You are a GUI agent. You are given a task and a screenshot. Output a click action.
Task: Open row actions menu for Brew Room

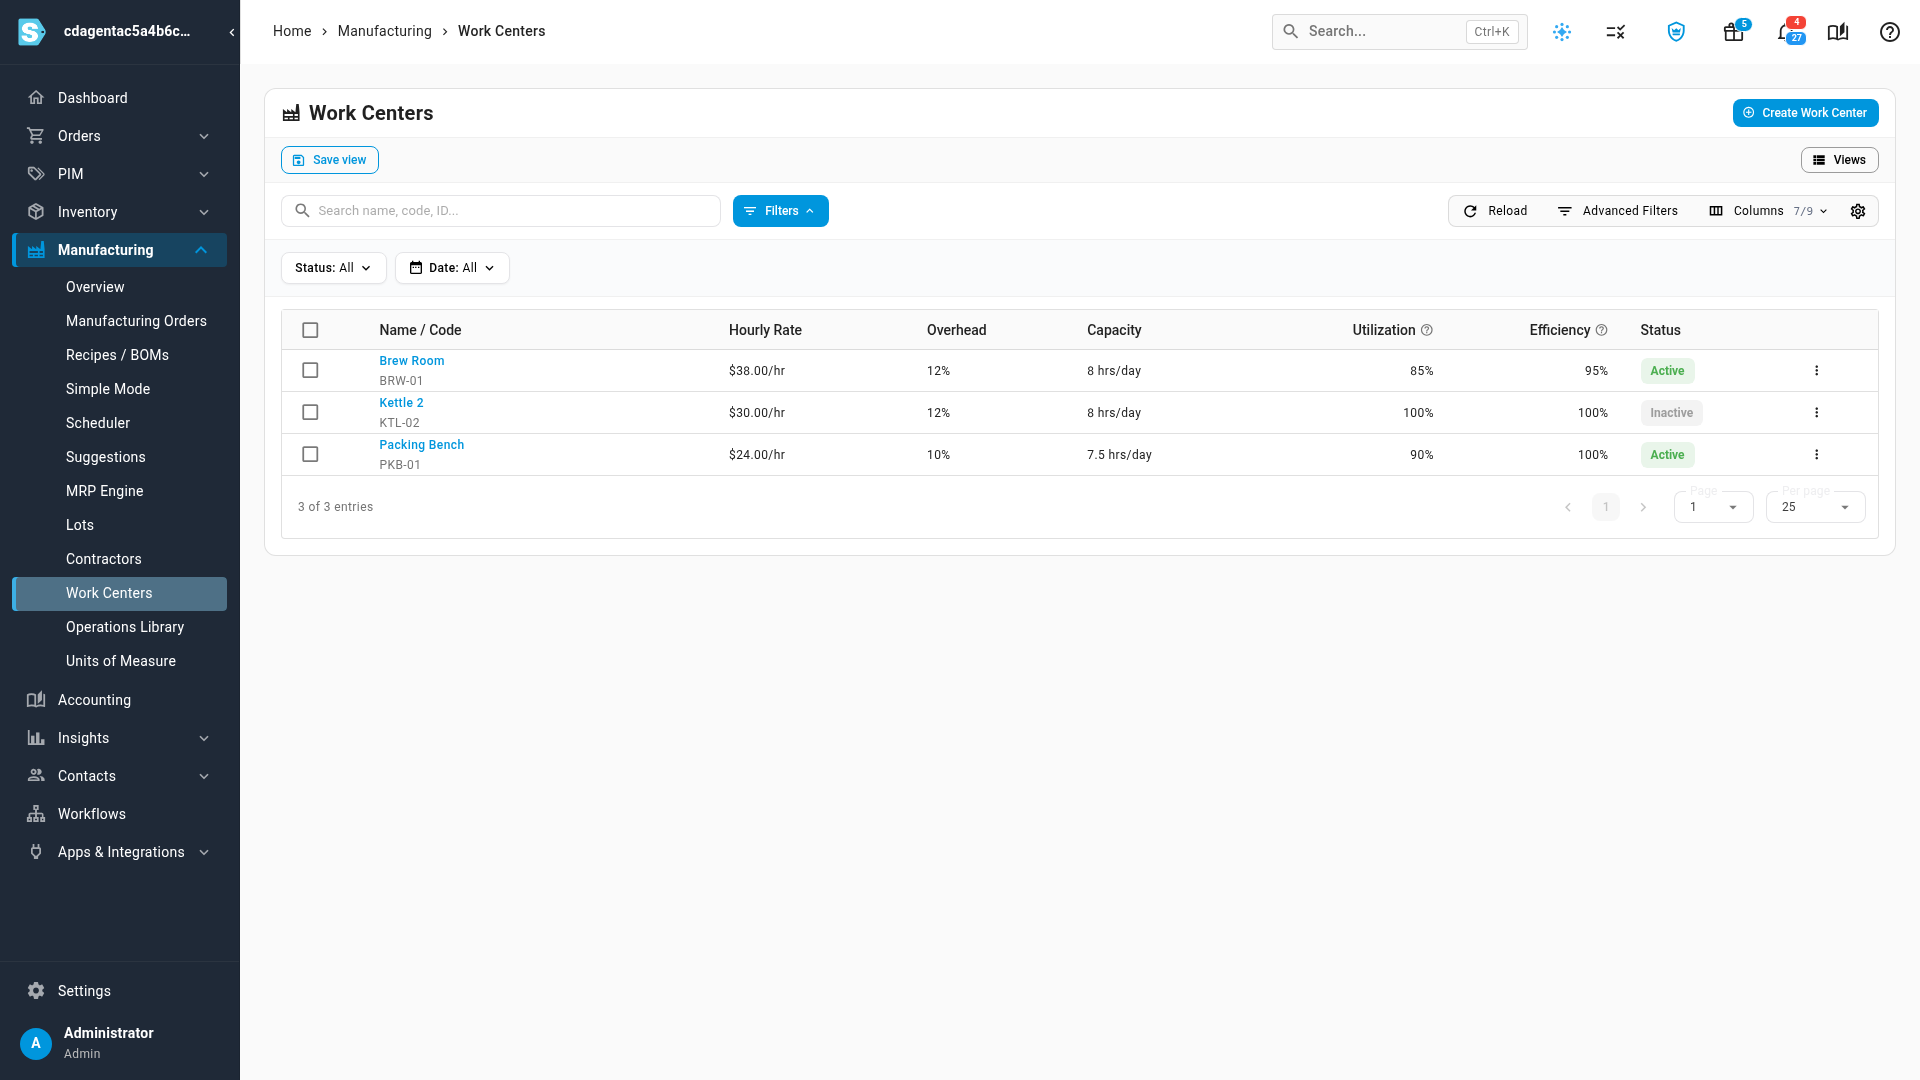coord(1817,371)
